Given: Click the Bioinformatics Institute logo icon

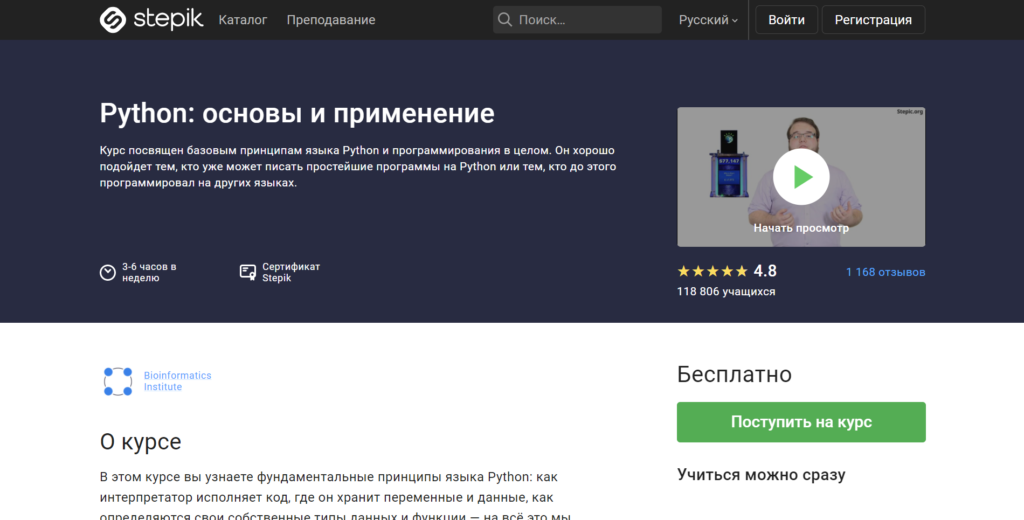Looking at the screenshot, I should (x=118, y=381).
